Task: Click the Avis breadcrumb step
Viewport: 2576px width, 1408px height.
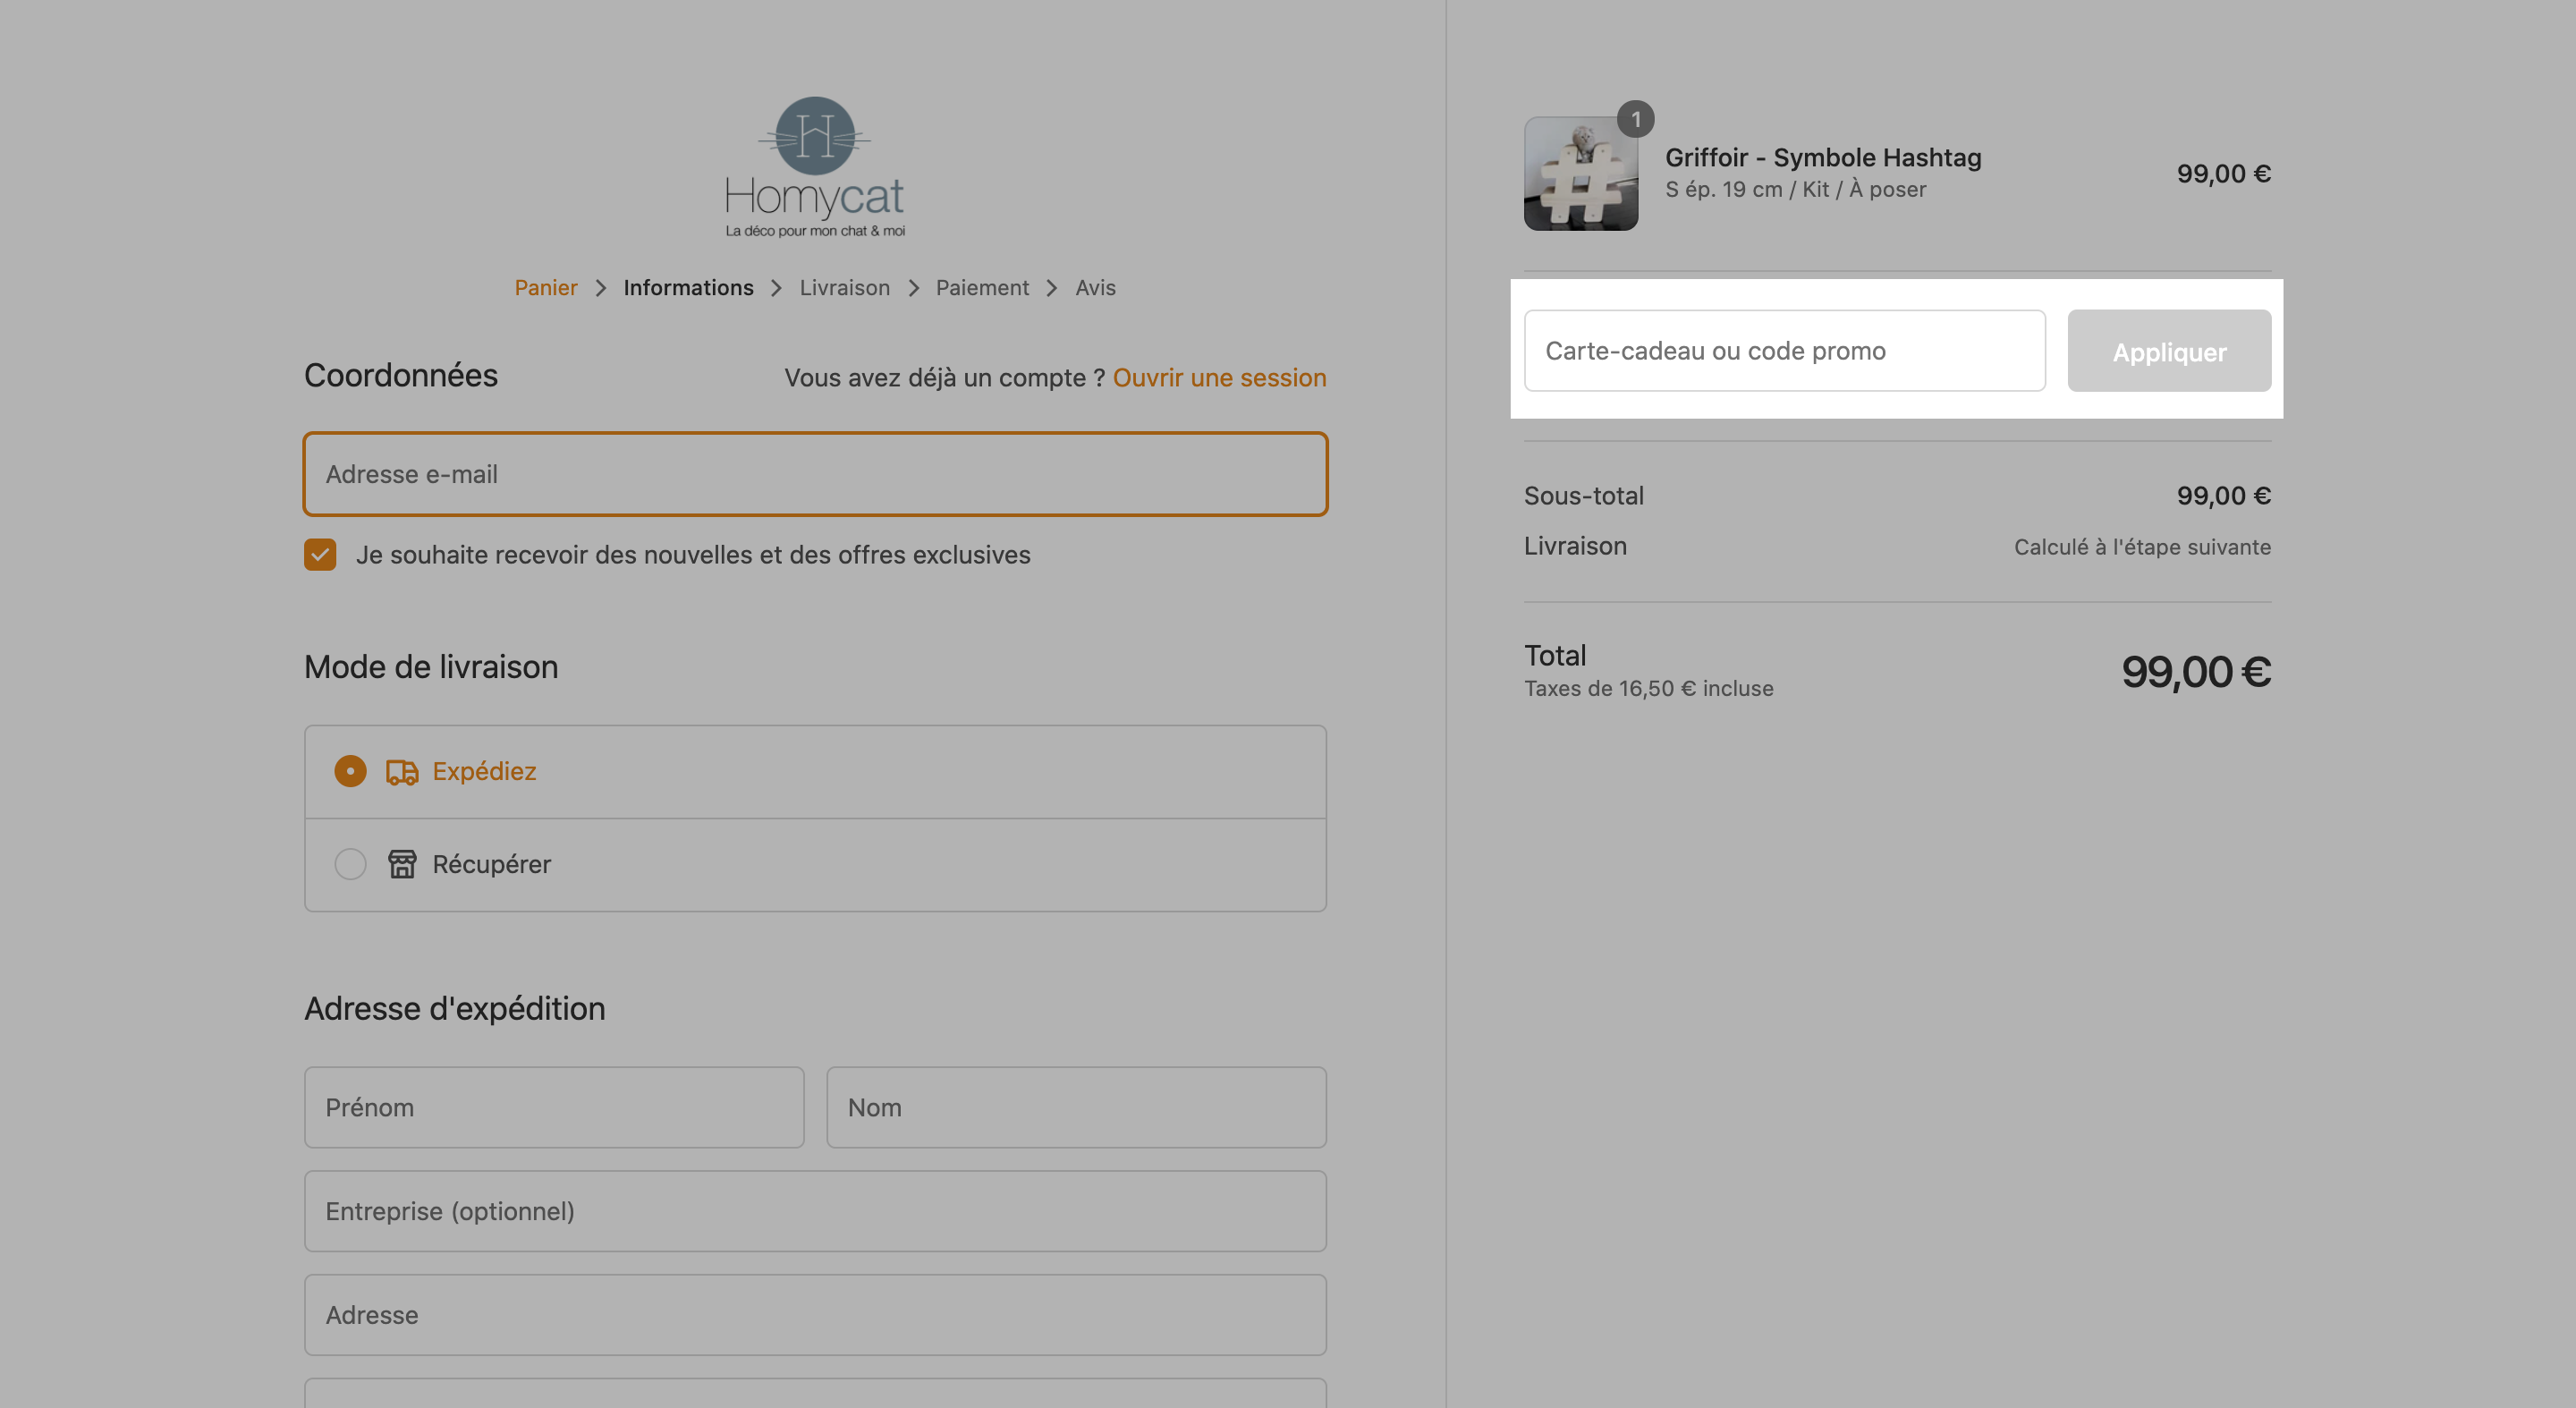Action: tap(1095, 288)
